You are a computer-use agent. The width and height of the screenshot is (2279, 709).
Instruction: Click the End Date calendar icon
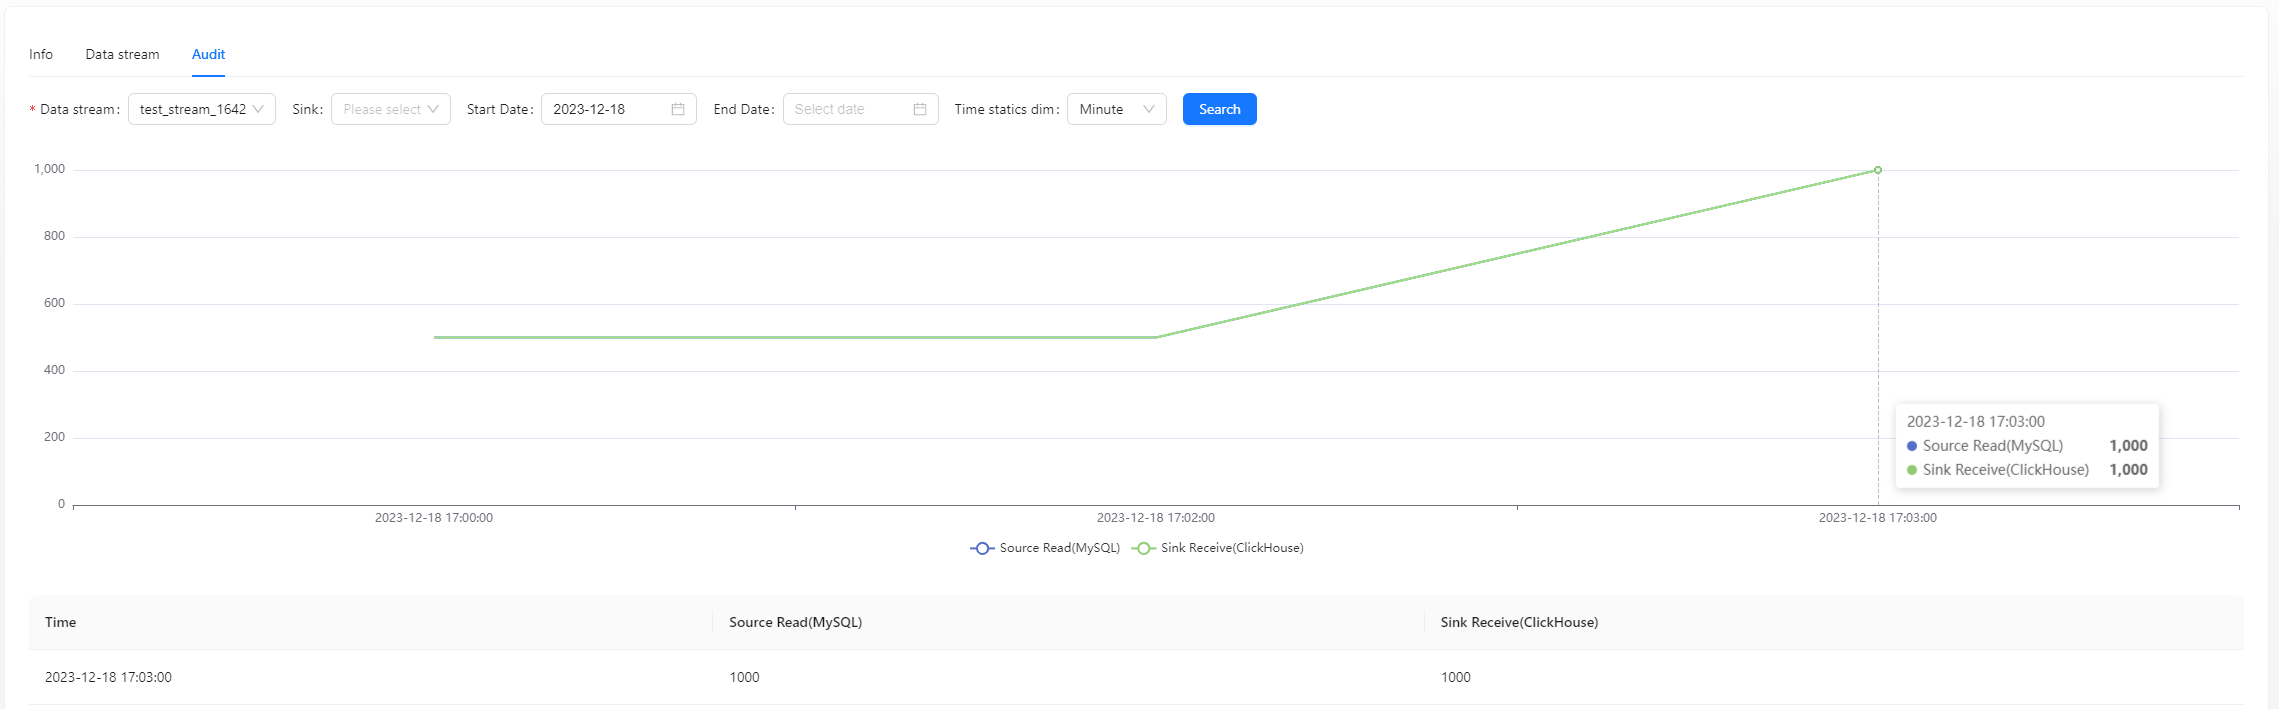tap(919, 109)
